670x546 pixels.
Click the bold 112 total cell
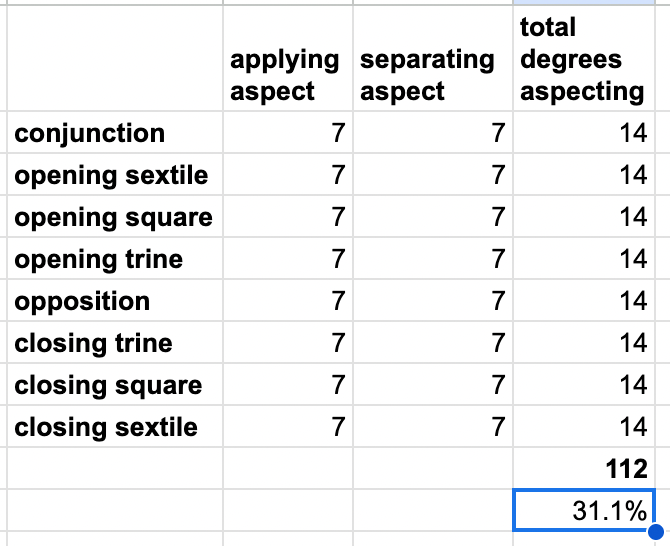(582, 468)
